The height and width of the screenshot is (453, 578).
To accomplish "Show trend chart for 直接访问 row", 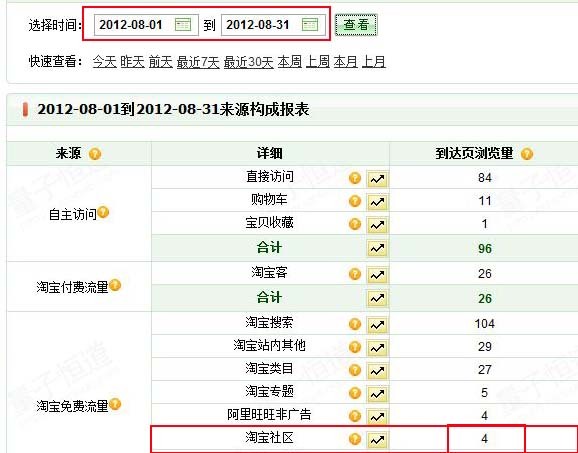I will tap(377, 179).
